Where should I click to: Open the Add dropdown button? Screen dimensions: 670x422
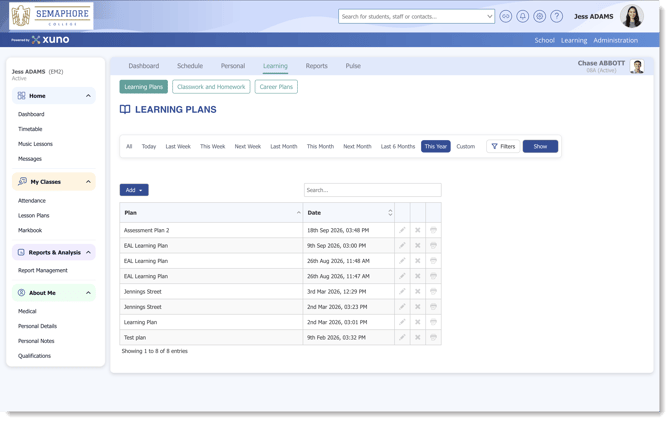[134, 190]
